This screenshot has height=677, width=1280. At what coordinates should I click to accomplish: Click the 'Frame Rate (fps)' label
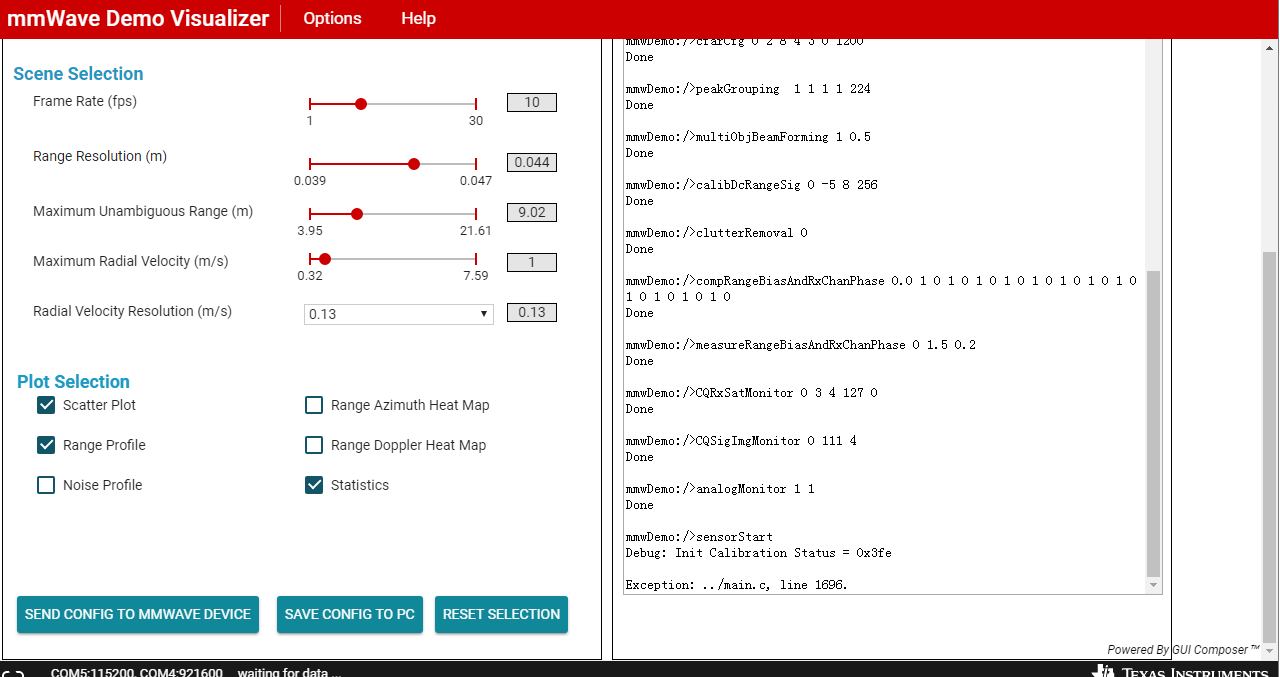(x=85, y=101)
